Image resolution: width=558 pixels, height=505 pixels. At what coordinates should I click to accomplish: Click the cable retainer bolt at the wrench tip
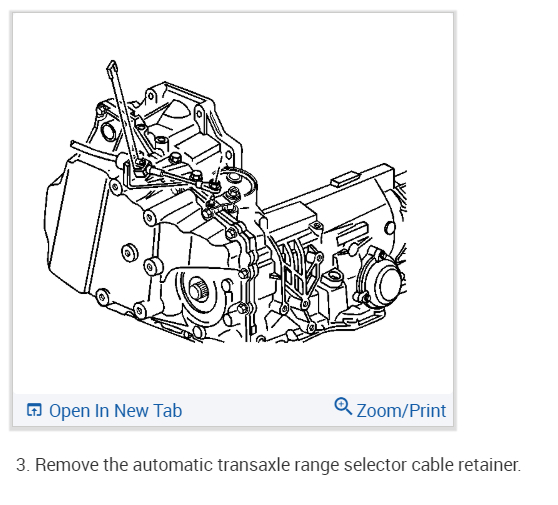[140, 164]
